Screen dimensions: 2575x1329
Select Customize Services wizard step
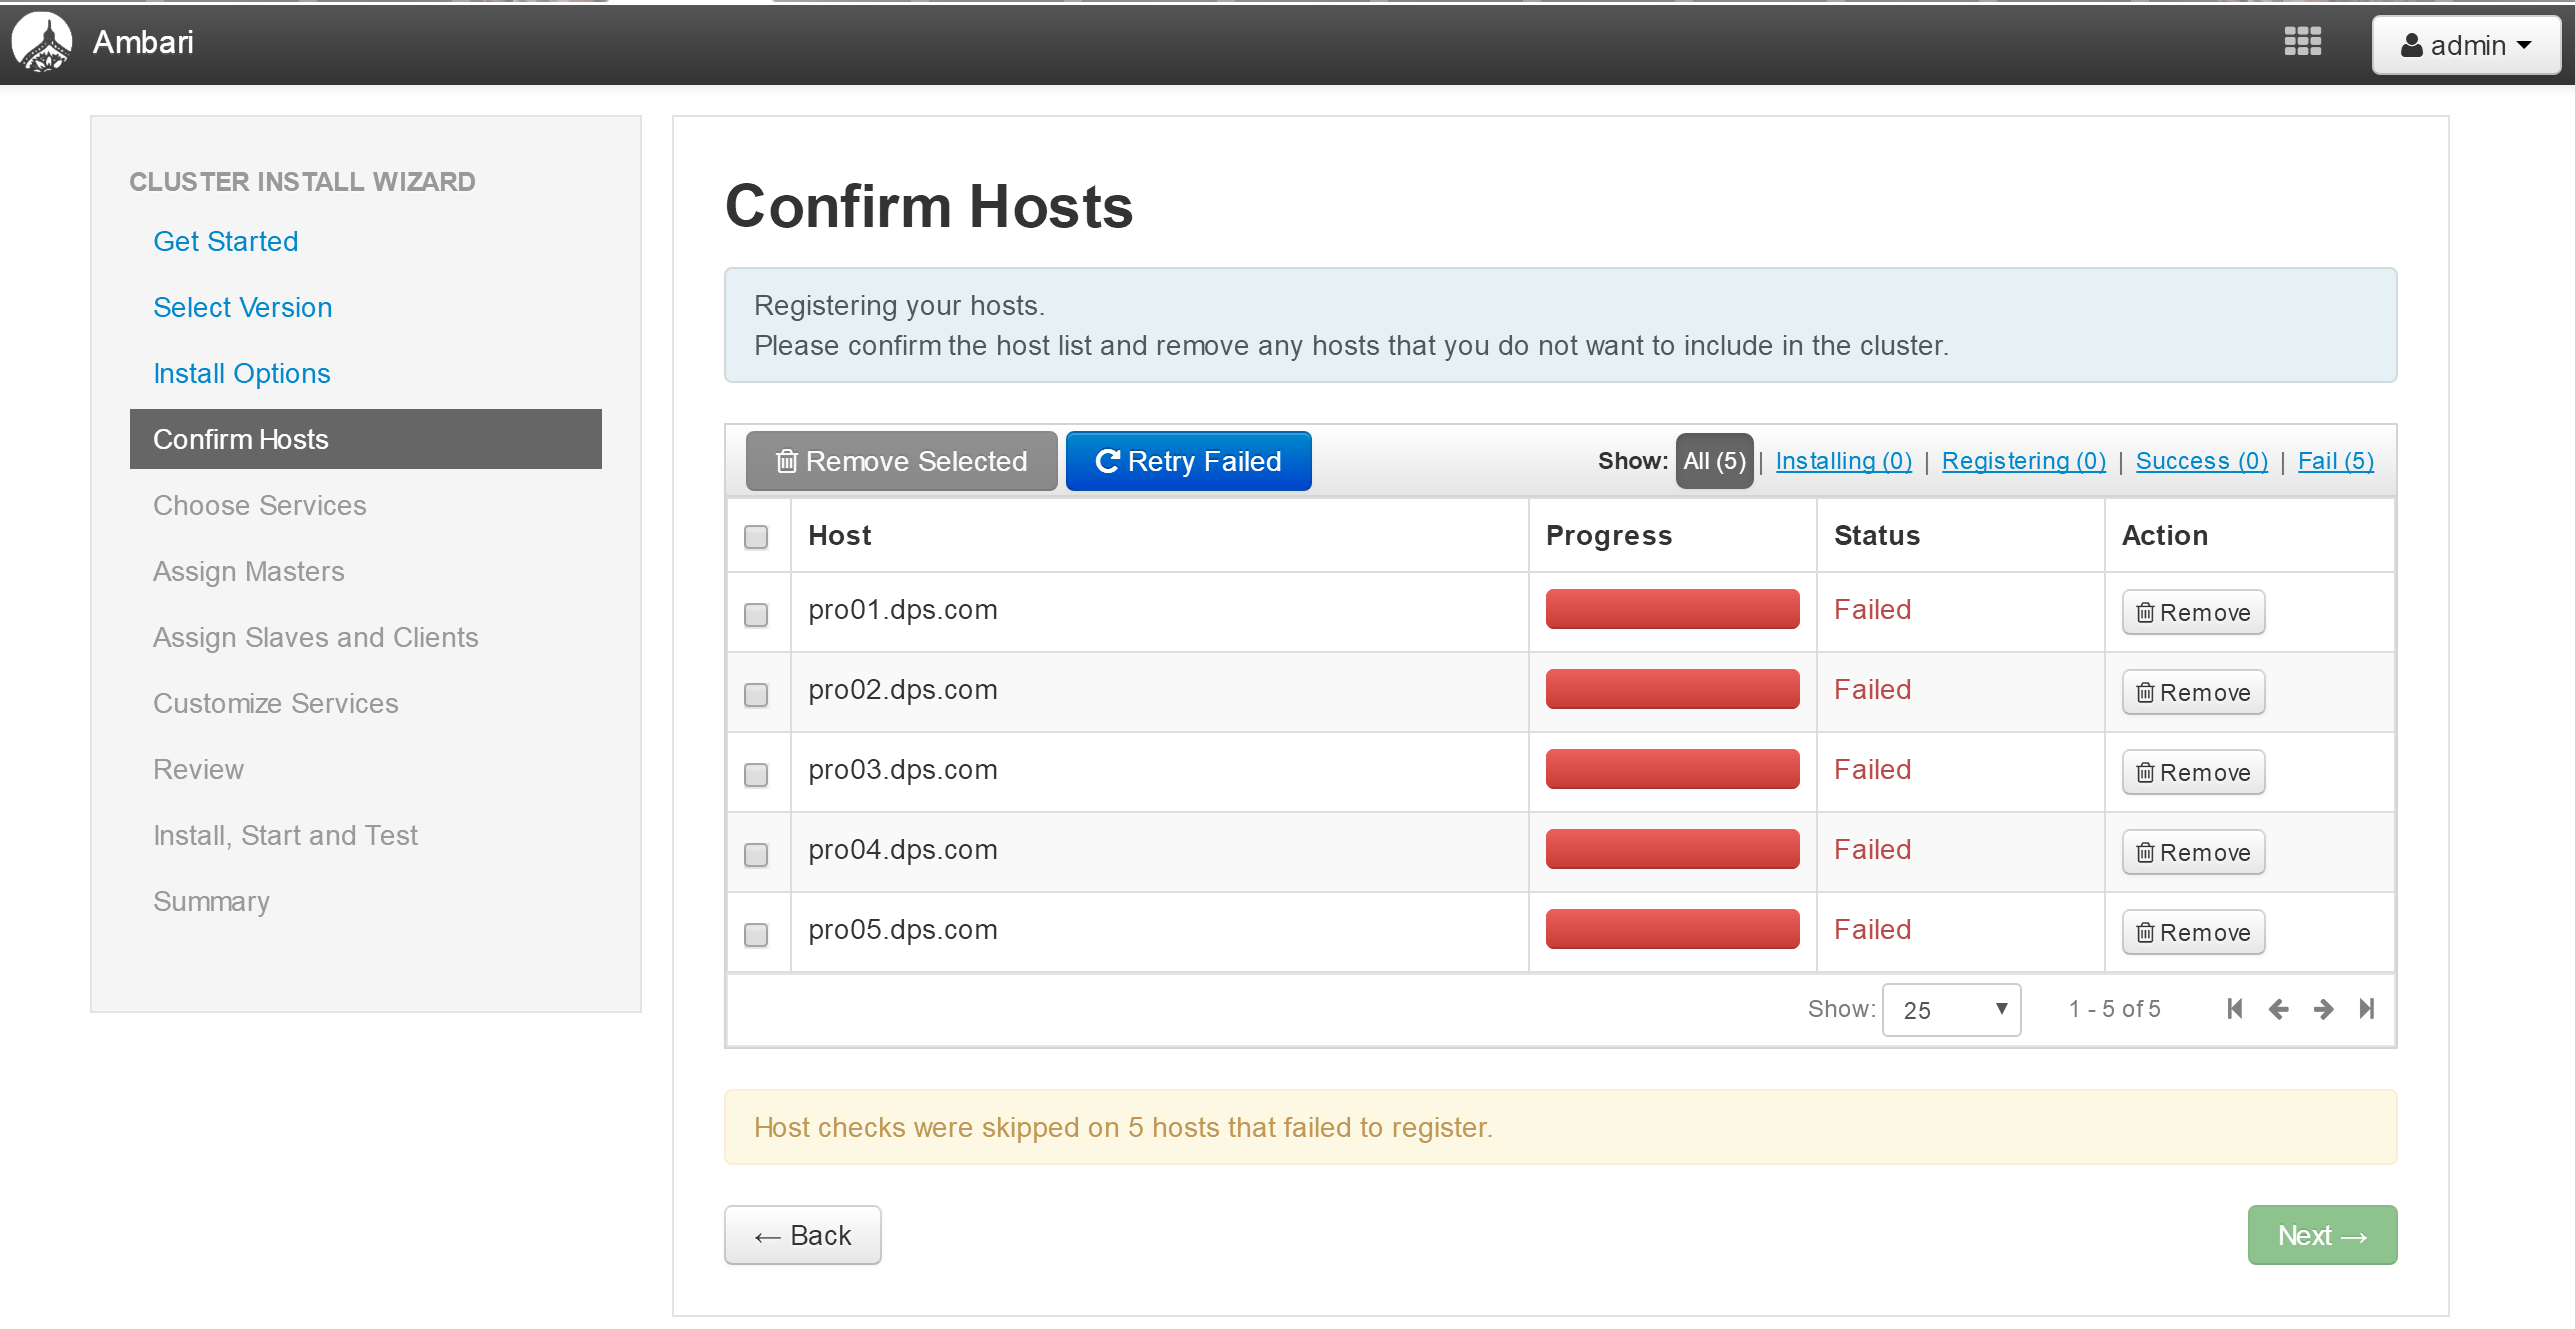pos(276,703)
